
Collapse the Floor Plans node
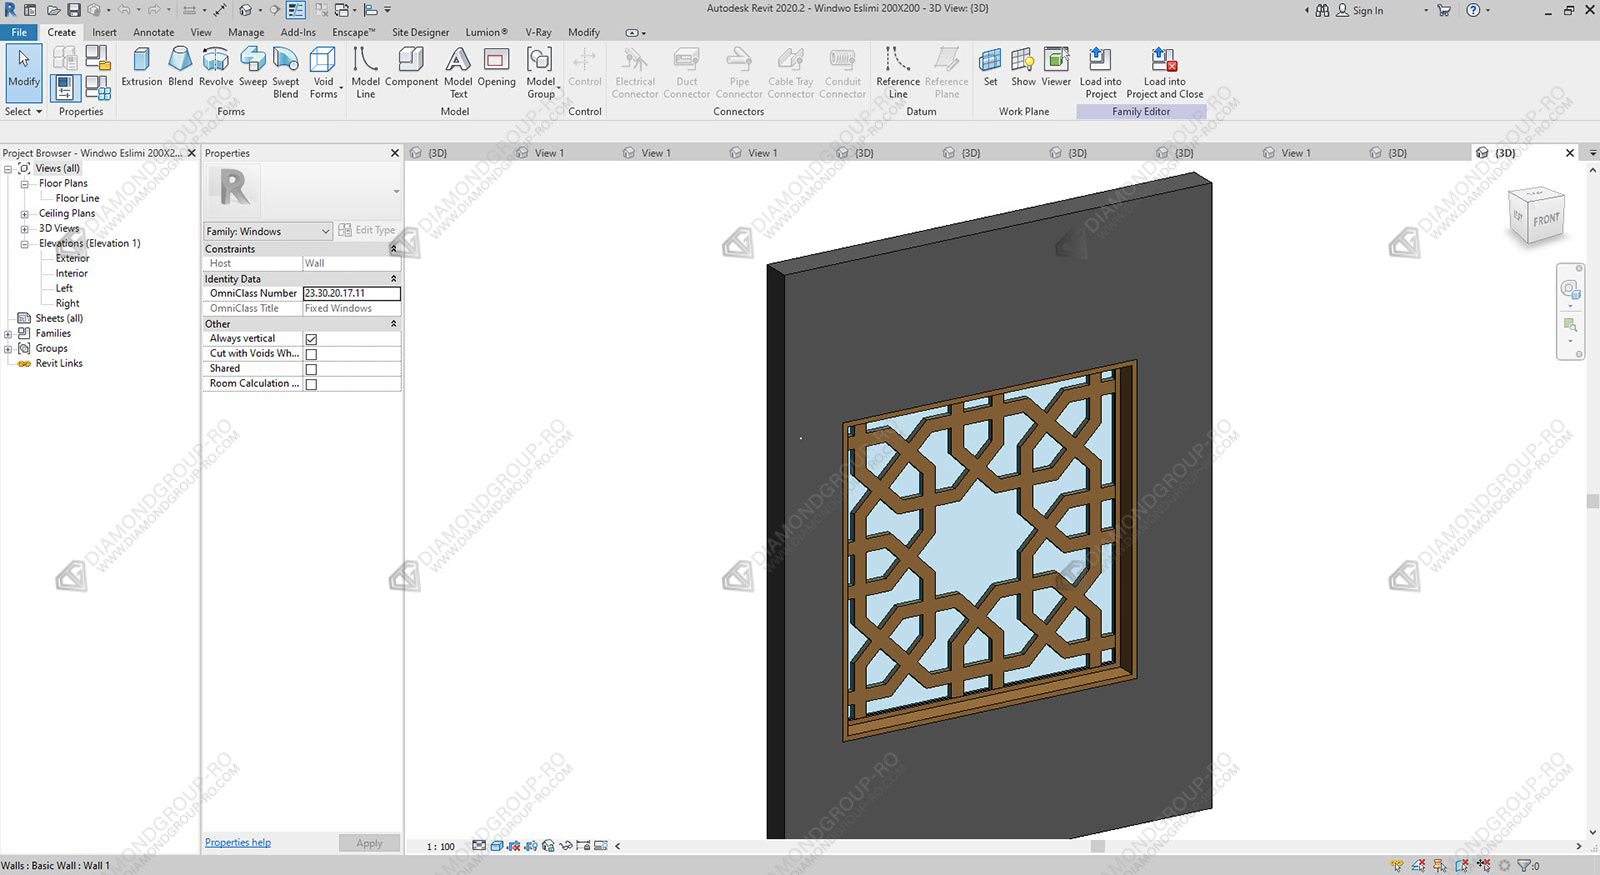[x=25, y=184]
